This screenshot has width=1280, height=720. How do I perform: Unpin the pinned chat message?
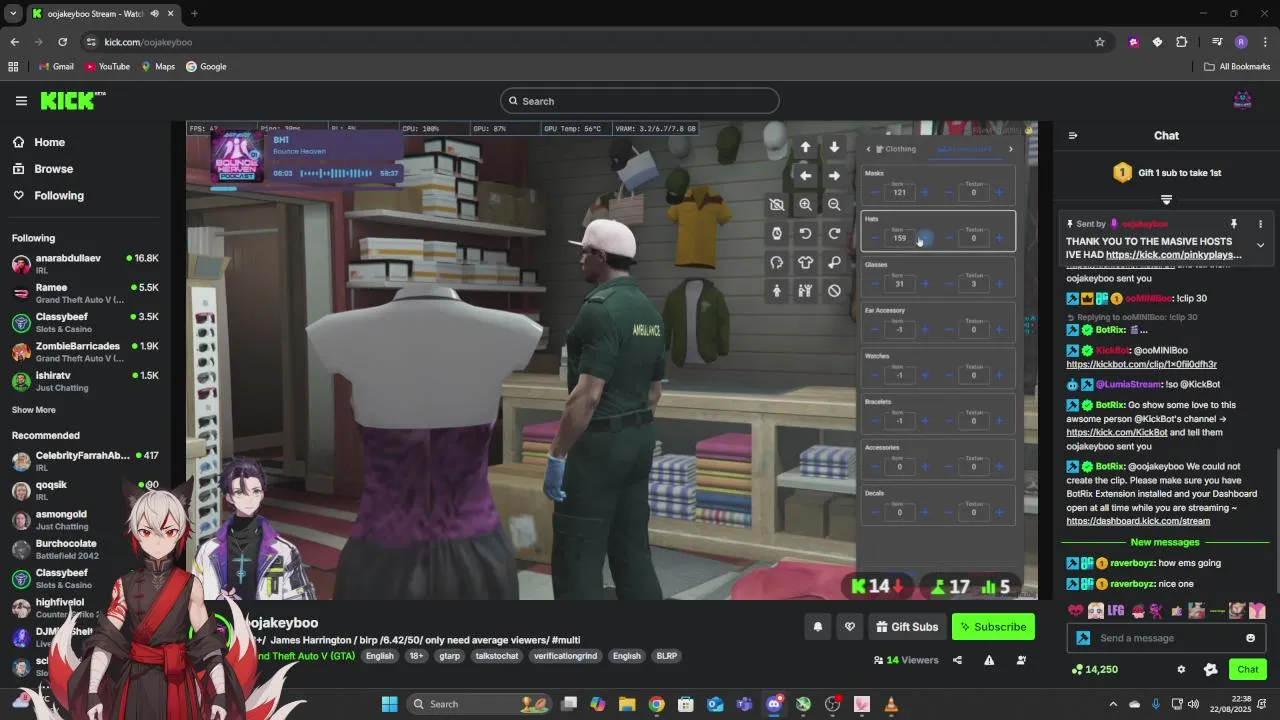point(1234,224)
